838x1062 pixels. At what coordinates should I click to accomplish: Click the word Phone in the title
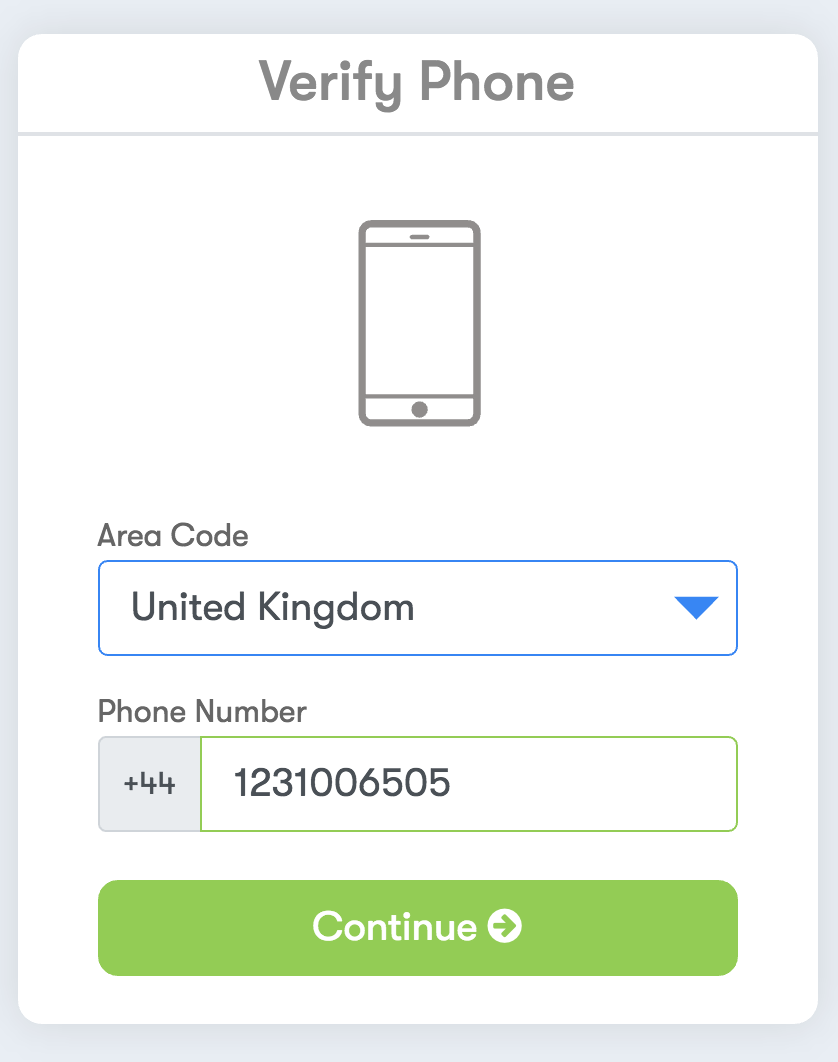click(497, 81)
